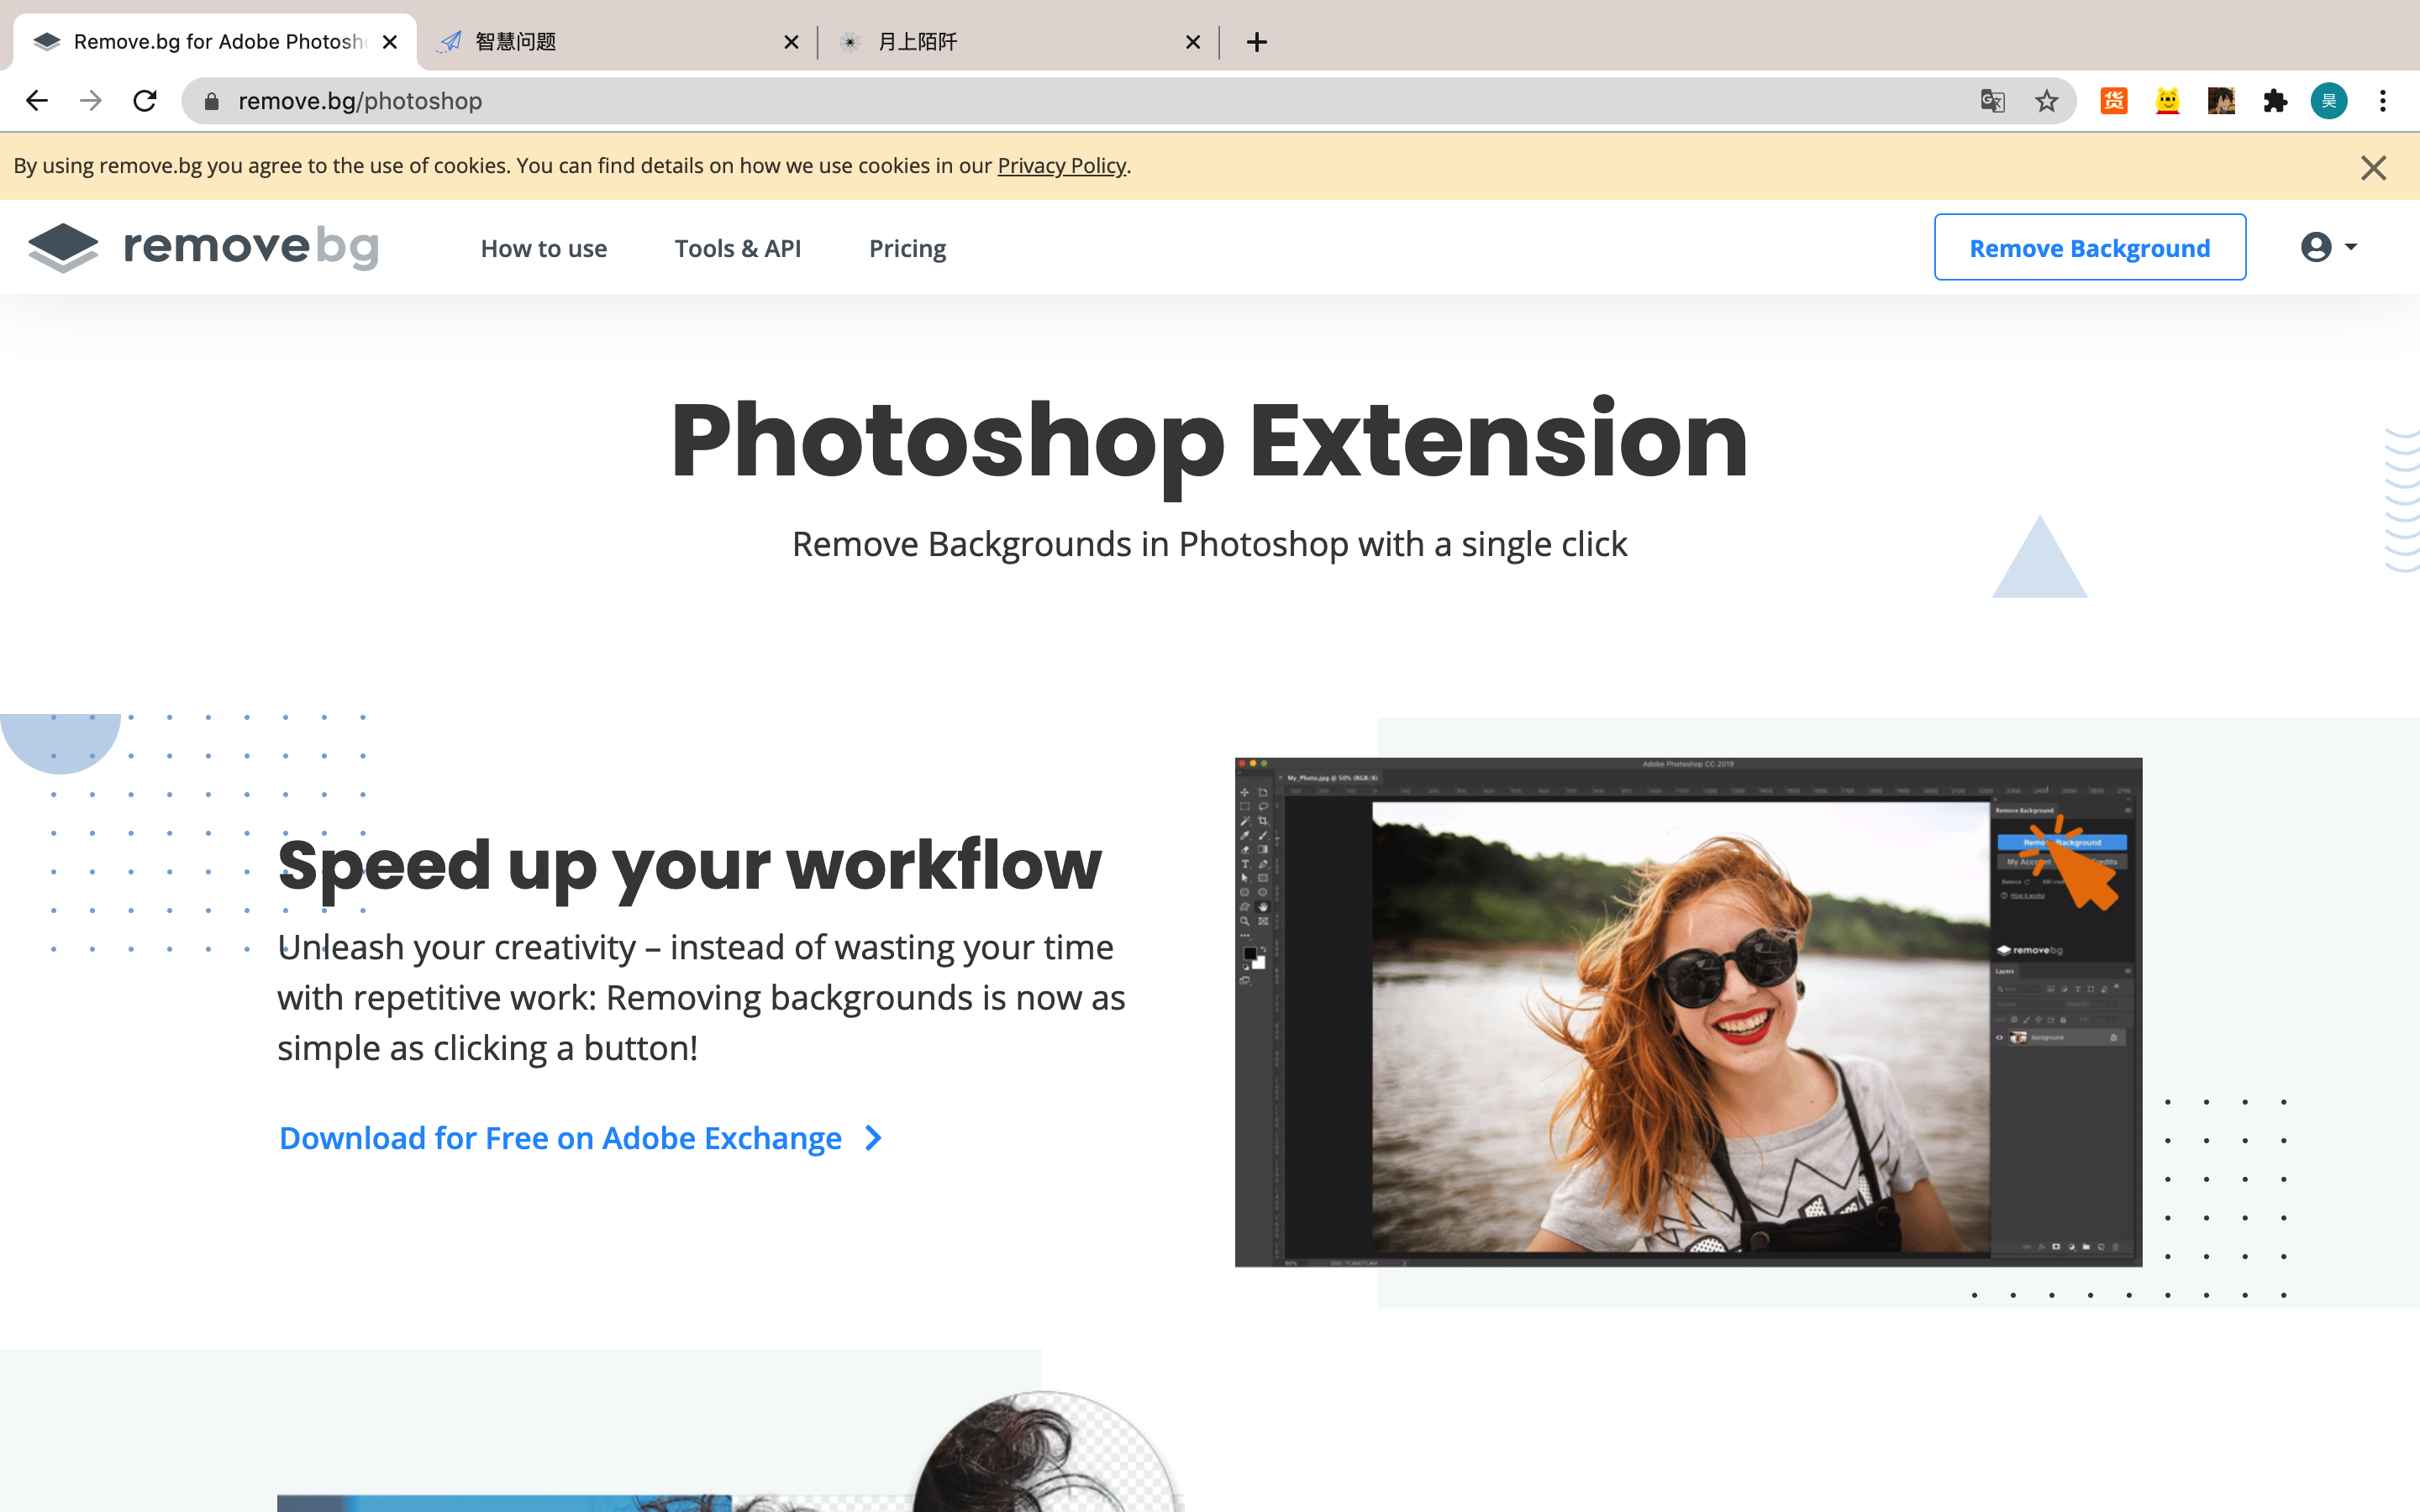
Task: Reload the remove.bg page
Action: [145, 101]
